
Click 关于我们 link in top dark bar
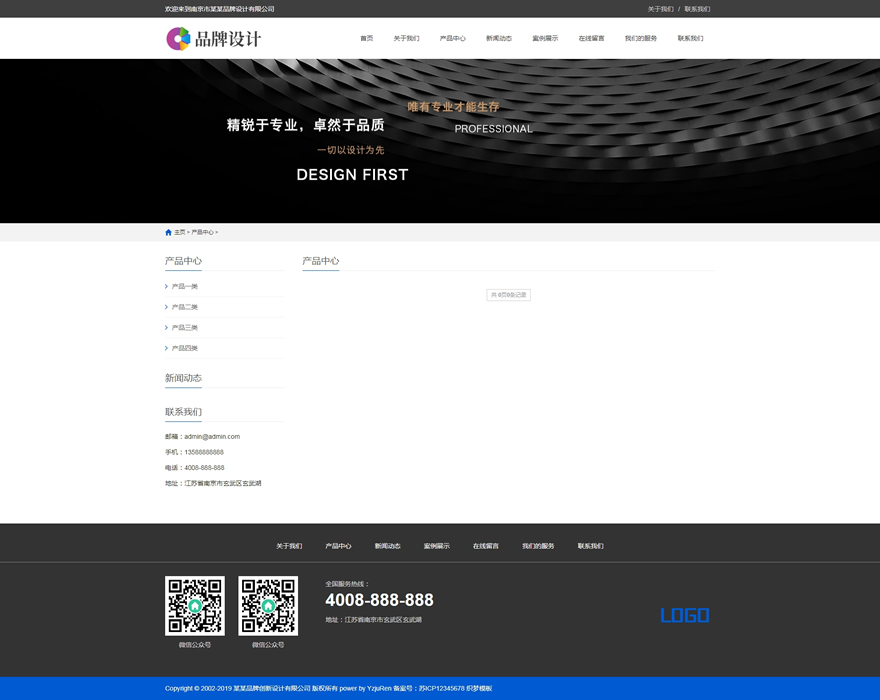660,9
